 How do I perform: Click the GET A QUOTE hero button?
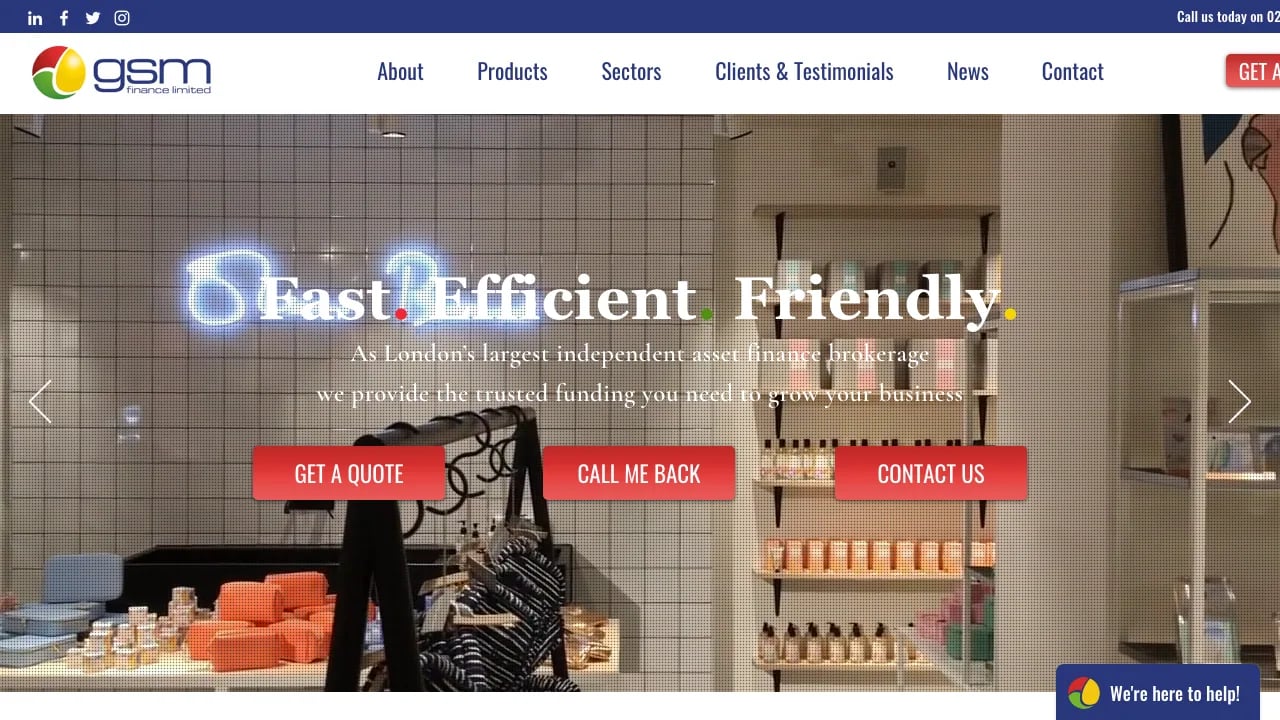[349, 473]
